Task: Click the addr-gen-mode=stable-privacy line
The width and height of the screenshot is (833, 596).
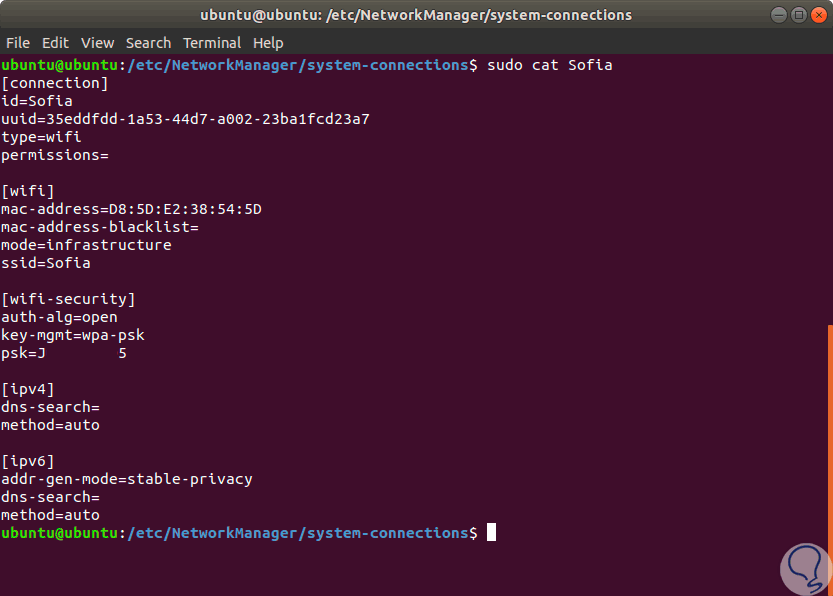Action: tap(127, 479)
